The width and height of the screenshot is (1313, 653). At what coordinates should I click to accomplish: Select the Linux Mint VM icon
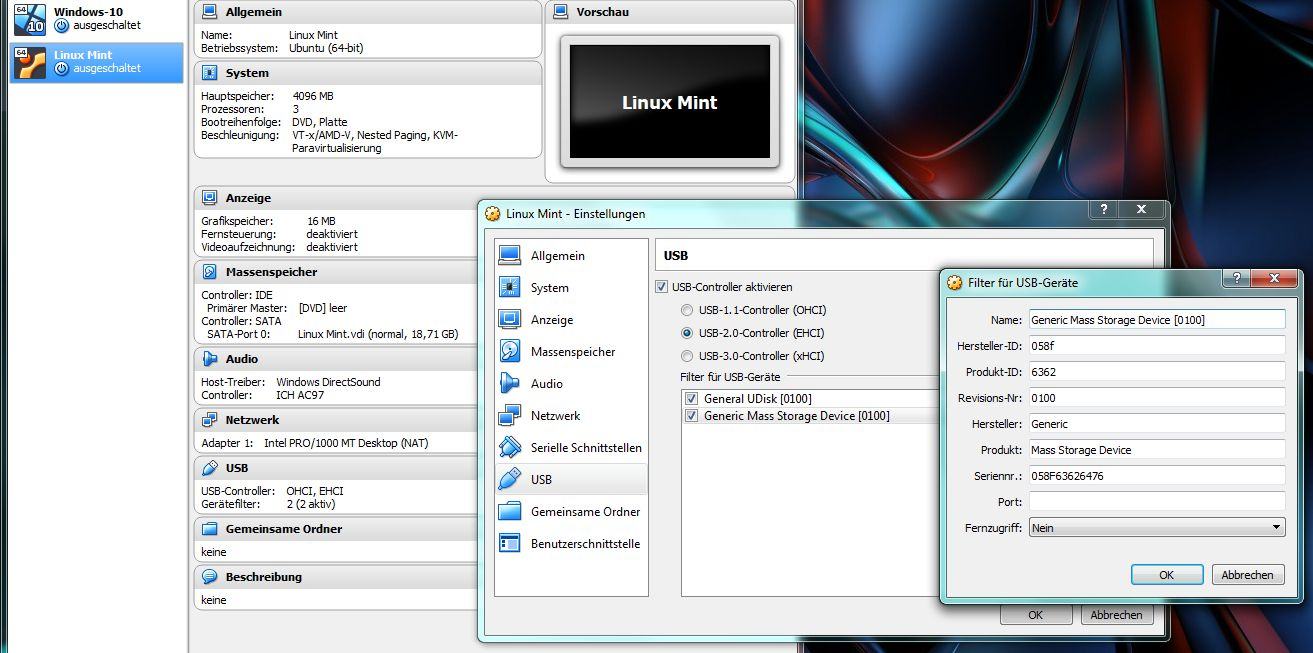(30, 62)
